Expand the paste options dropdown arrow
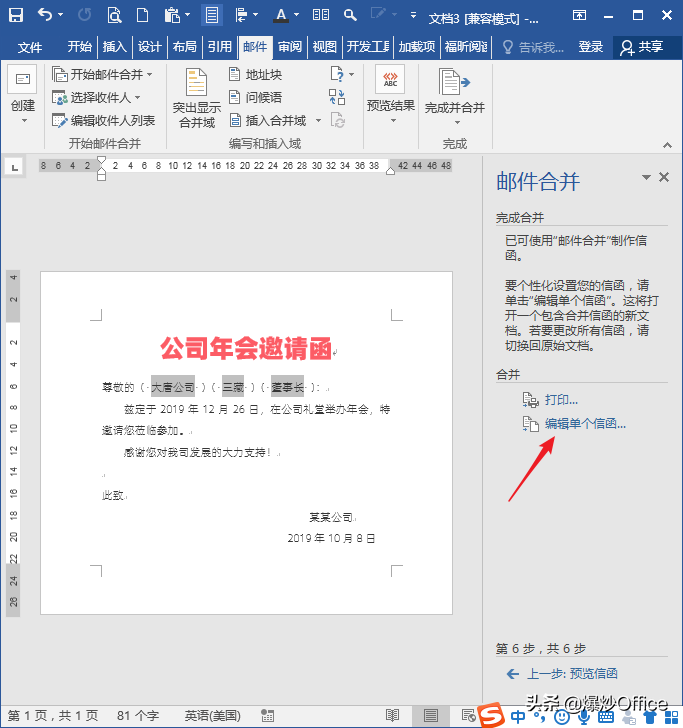 [x=188, y=15]
